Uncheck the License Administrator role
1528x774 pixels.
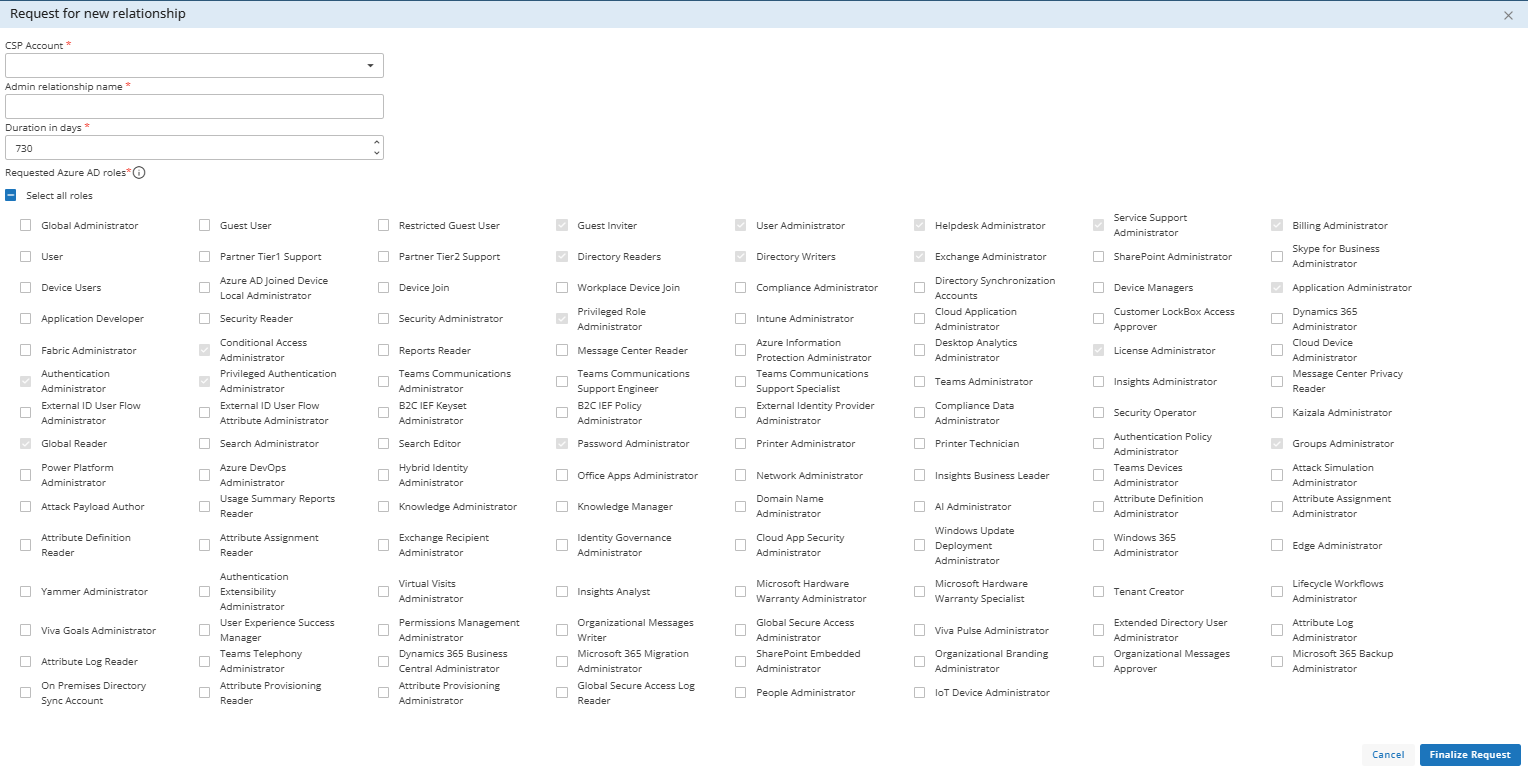point(1098,350)
